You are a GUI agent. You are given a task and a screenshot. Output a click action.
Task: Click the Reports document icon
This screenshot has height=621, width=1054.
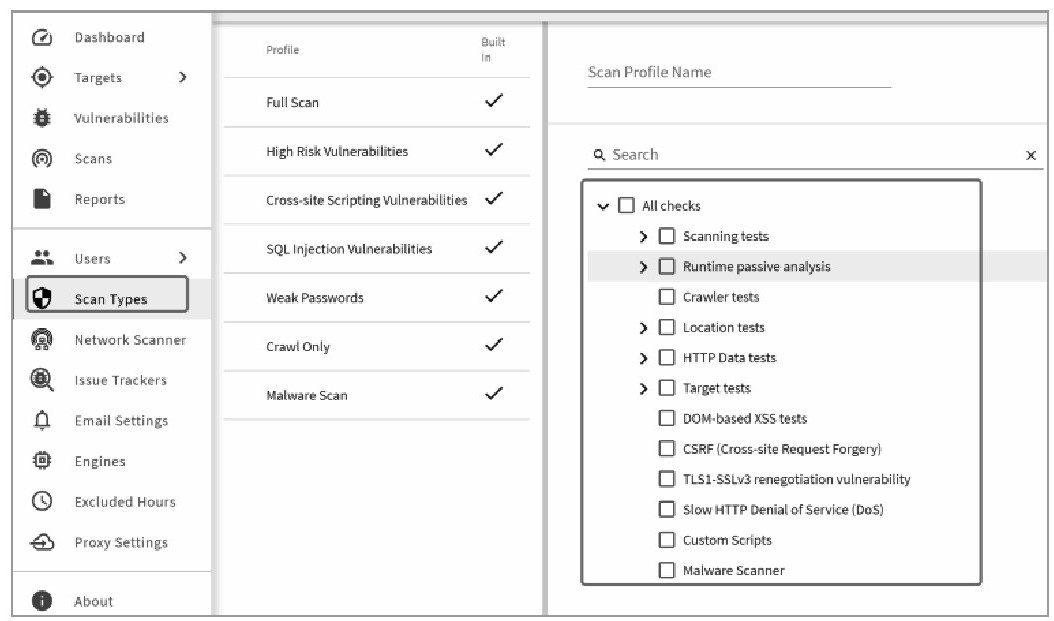42,199
